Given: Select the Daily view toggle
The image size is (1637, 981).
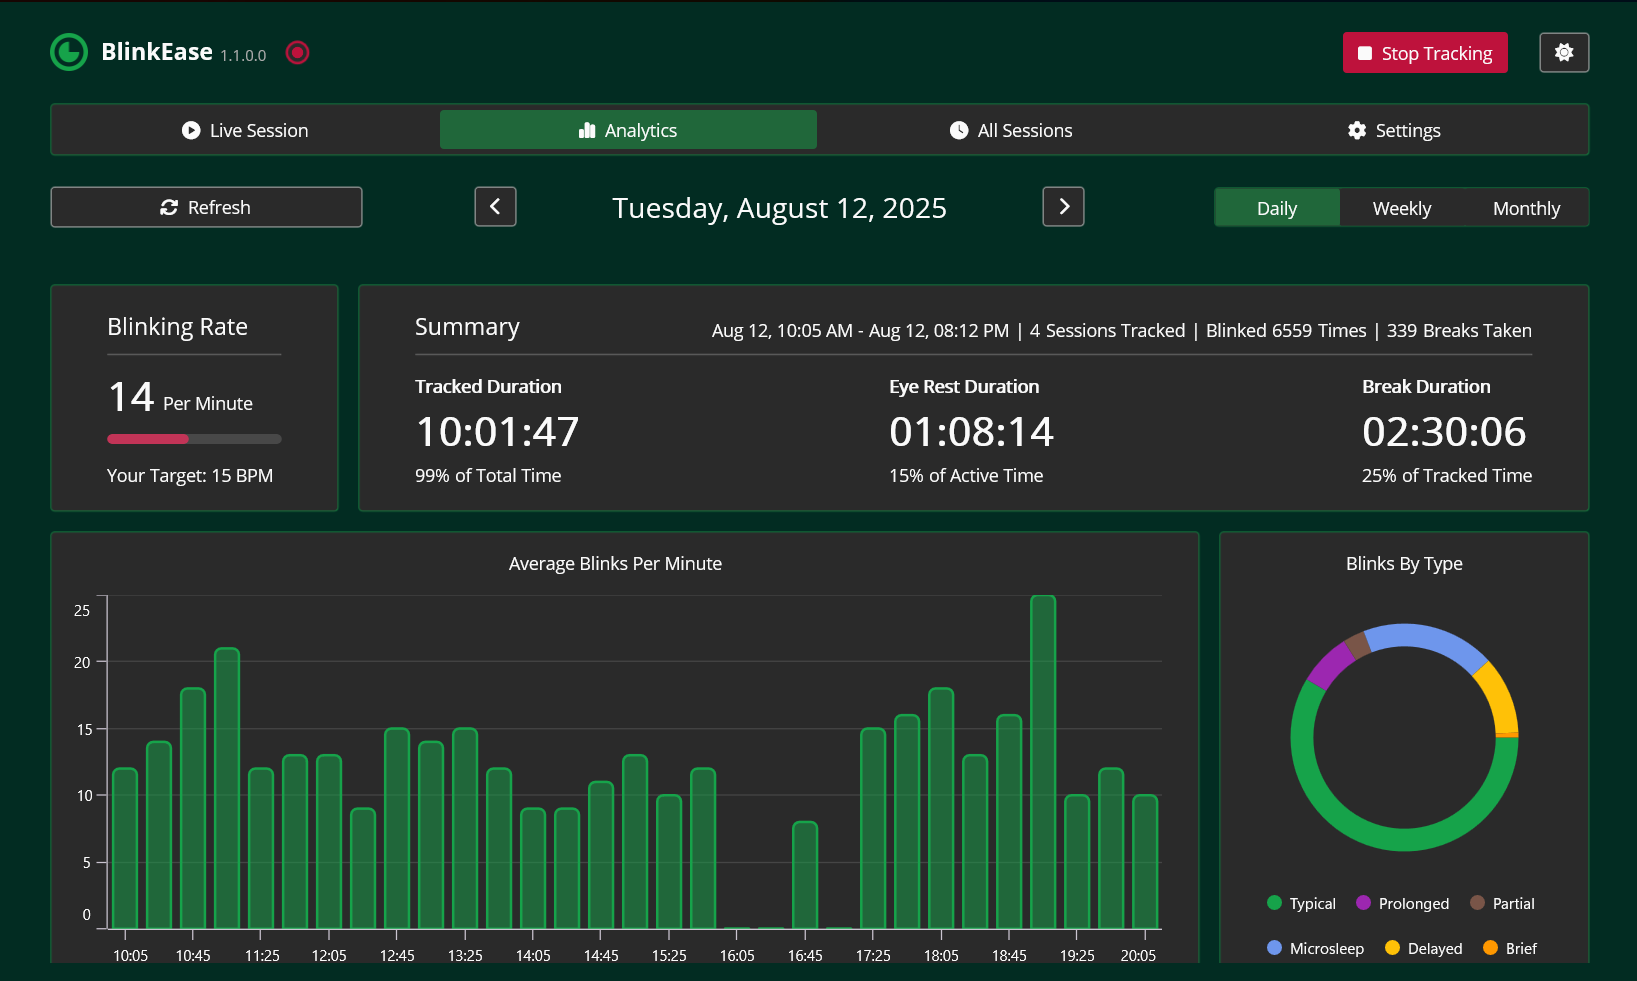Looking at the screenshot, I should [1277, 208].
